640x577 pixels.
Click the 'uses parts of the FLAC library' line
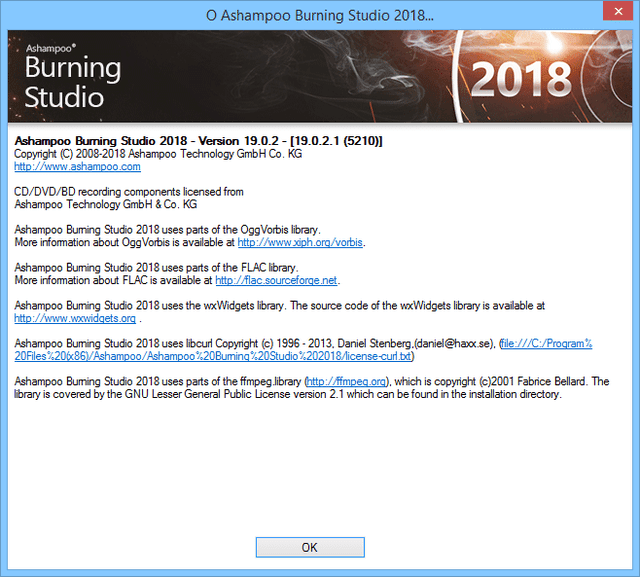[156, 268]
